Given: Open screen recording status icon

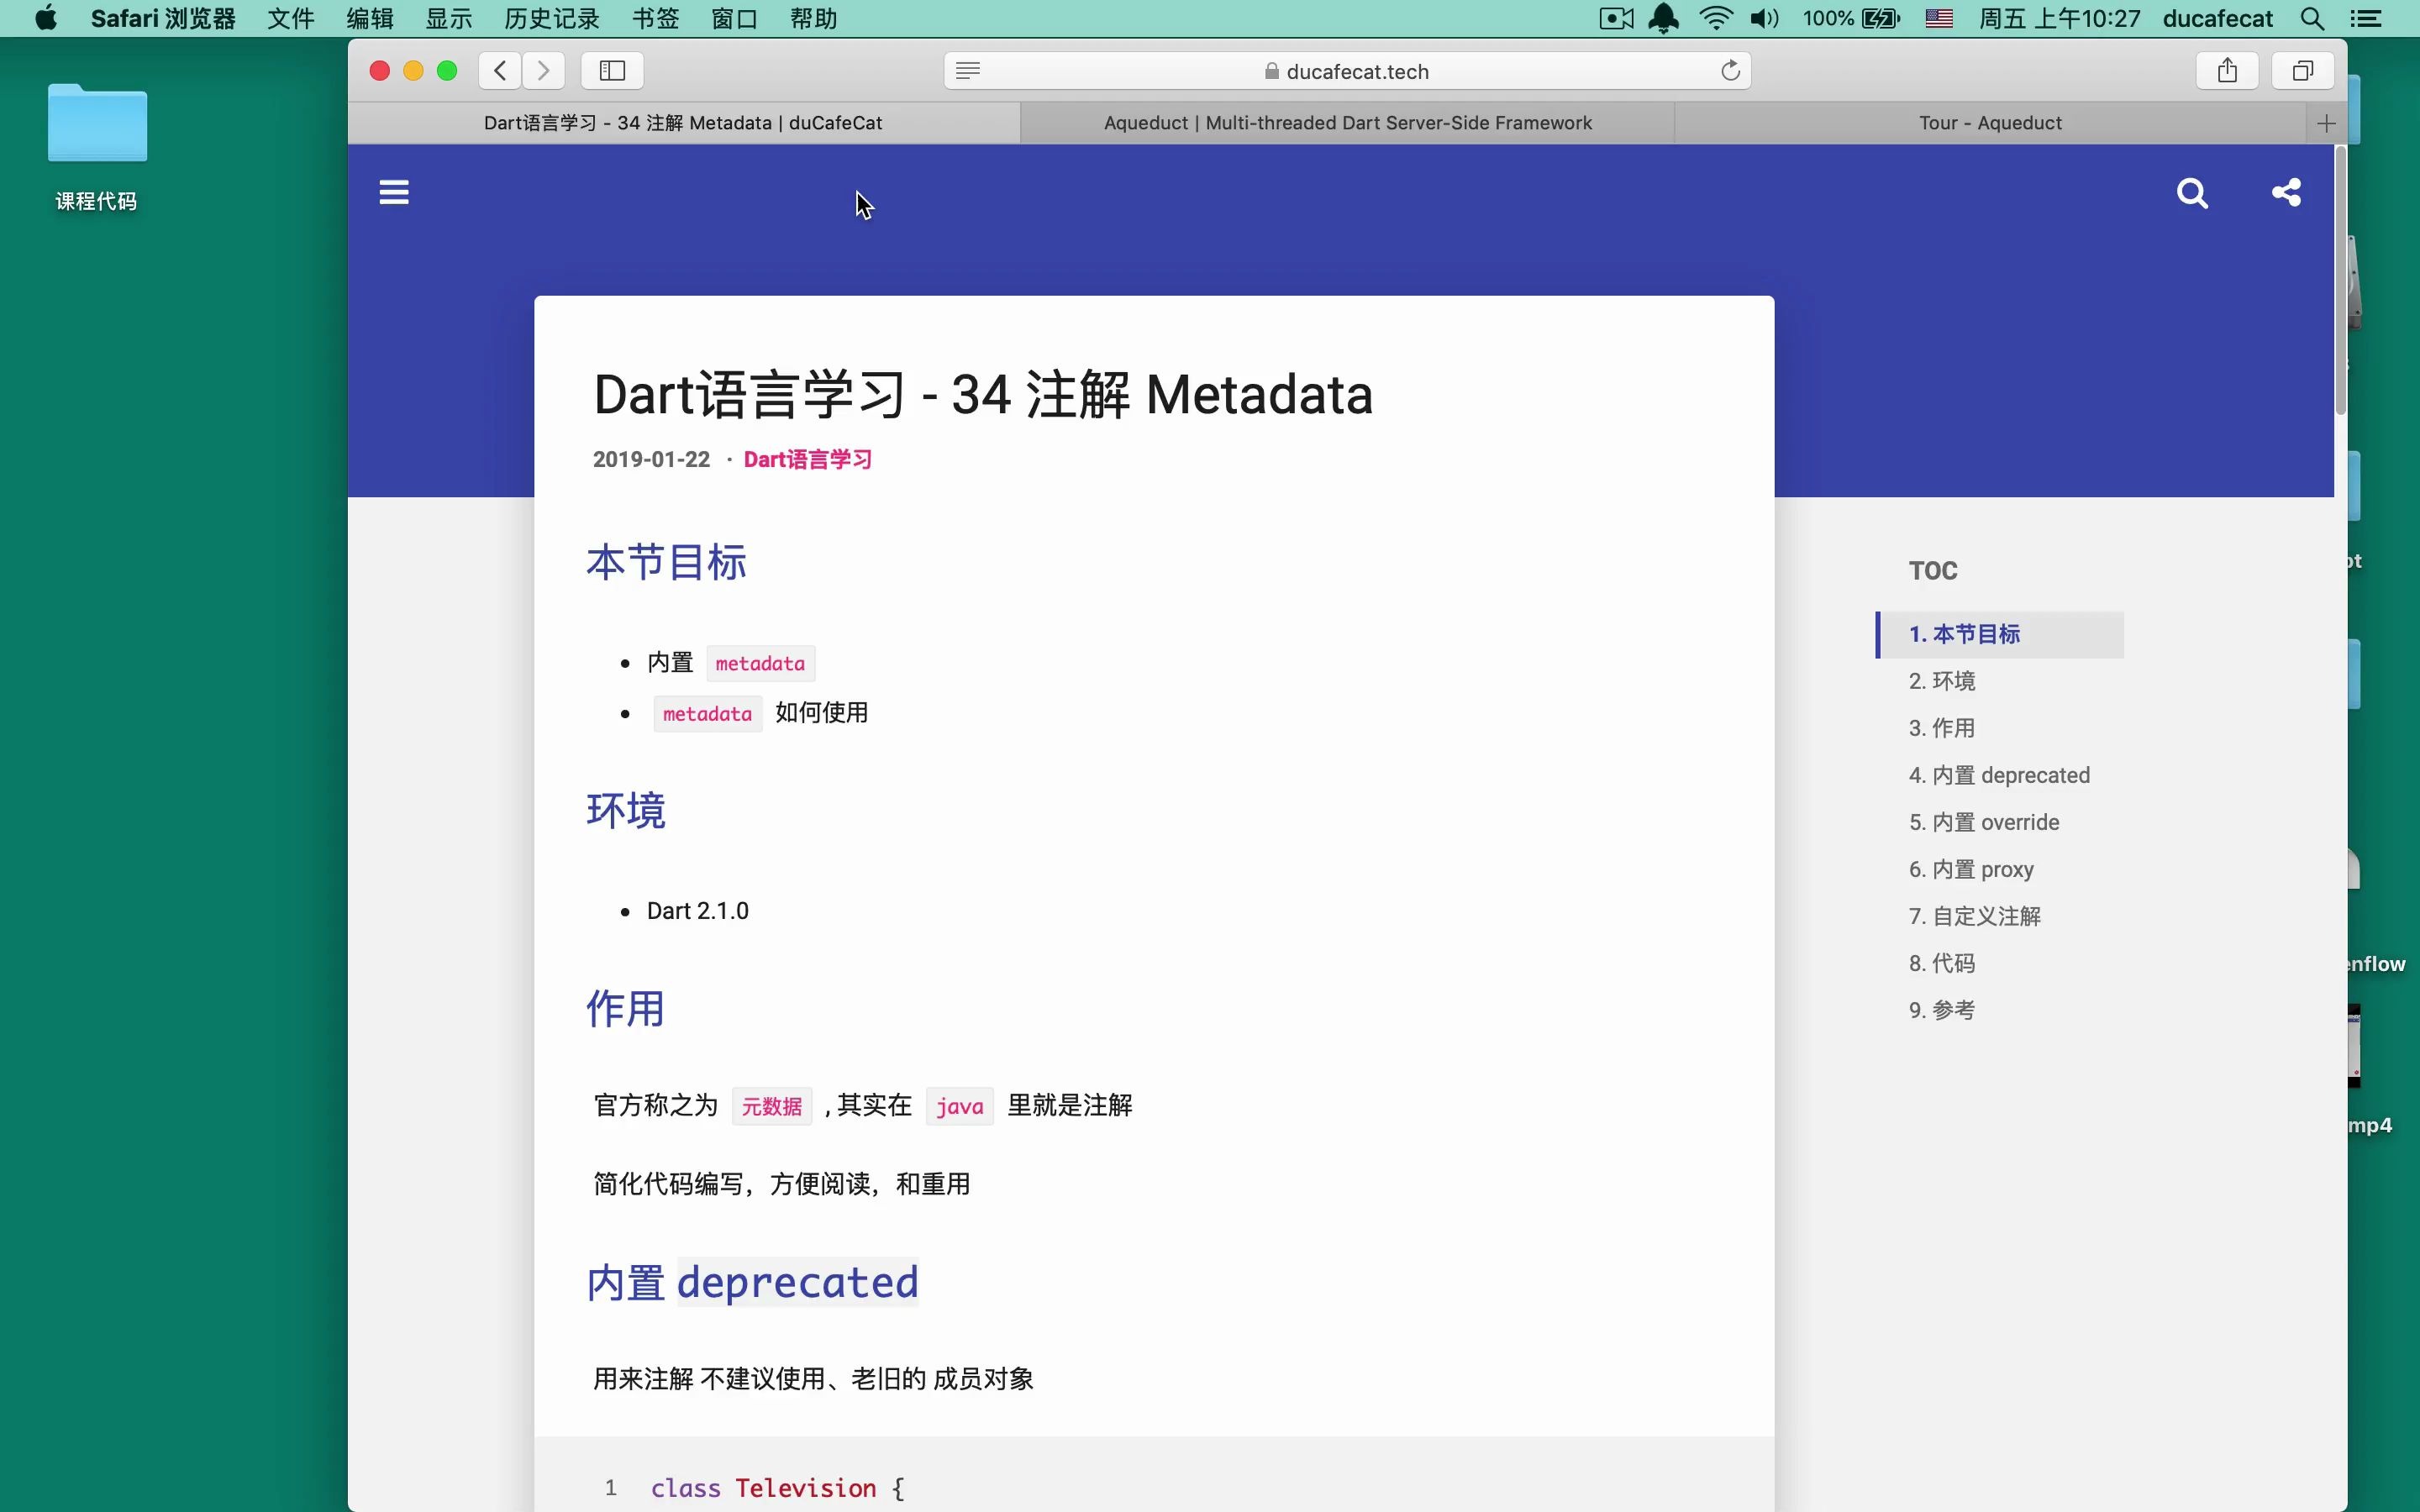Looking at the screenshot, I should coord(1616,18).
